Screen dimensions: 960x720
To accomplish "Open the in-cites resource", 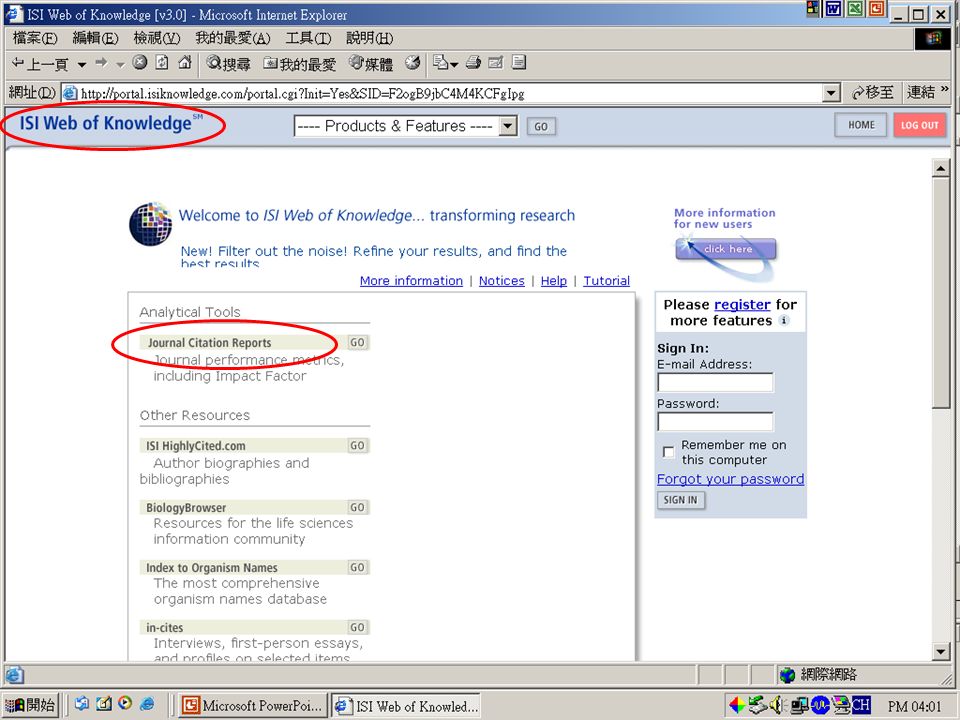I will coord(164,628).
